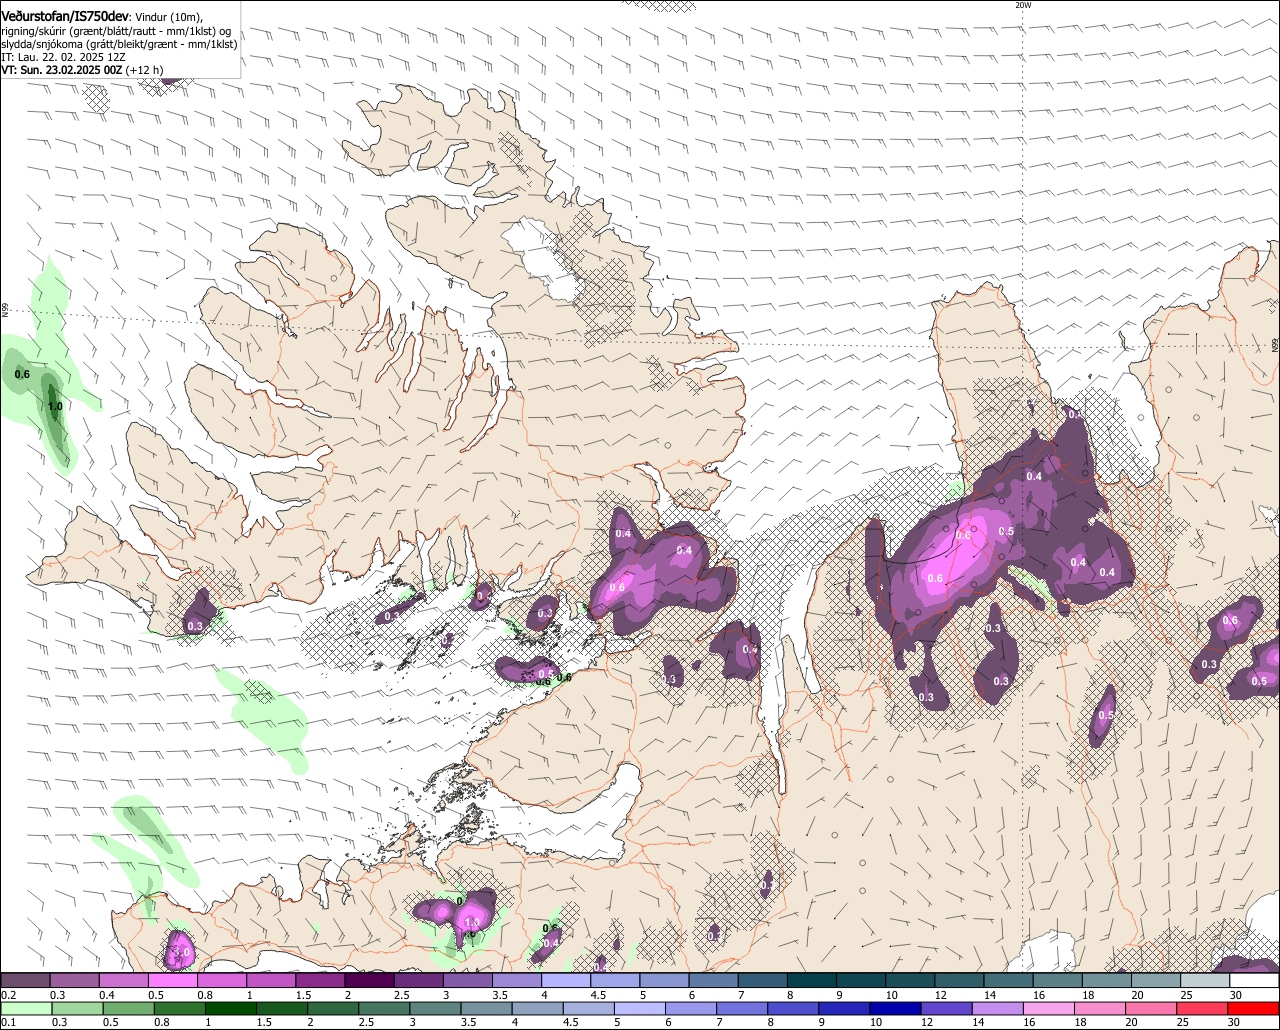Select the light lavender 4–4.5 upper legend swatch
This screenshot has height=1030, width=1280.
[565, 981]
